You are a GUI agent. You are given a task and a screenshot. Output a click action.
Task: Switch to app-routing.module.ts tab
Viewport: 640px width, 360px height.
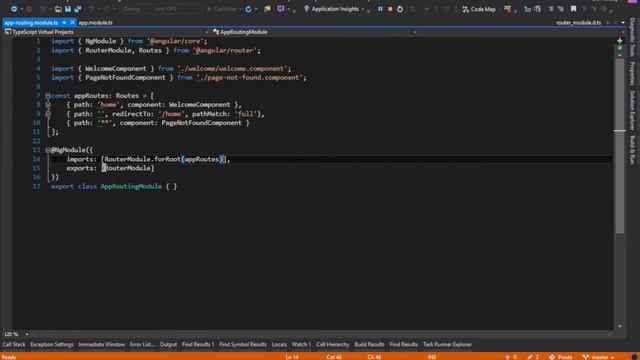(31, 22)
